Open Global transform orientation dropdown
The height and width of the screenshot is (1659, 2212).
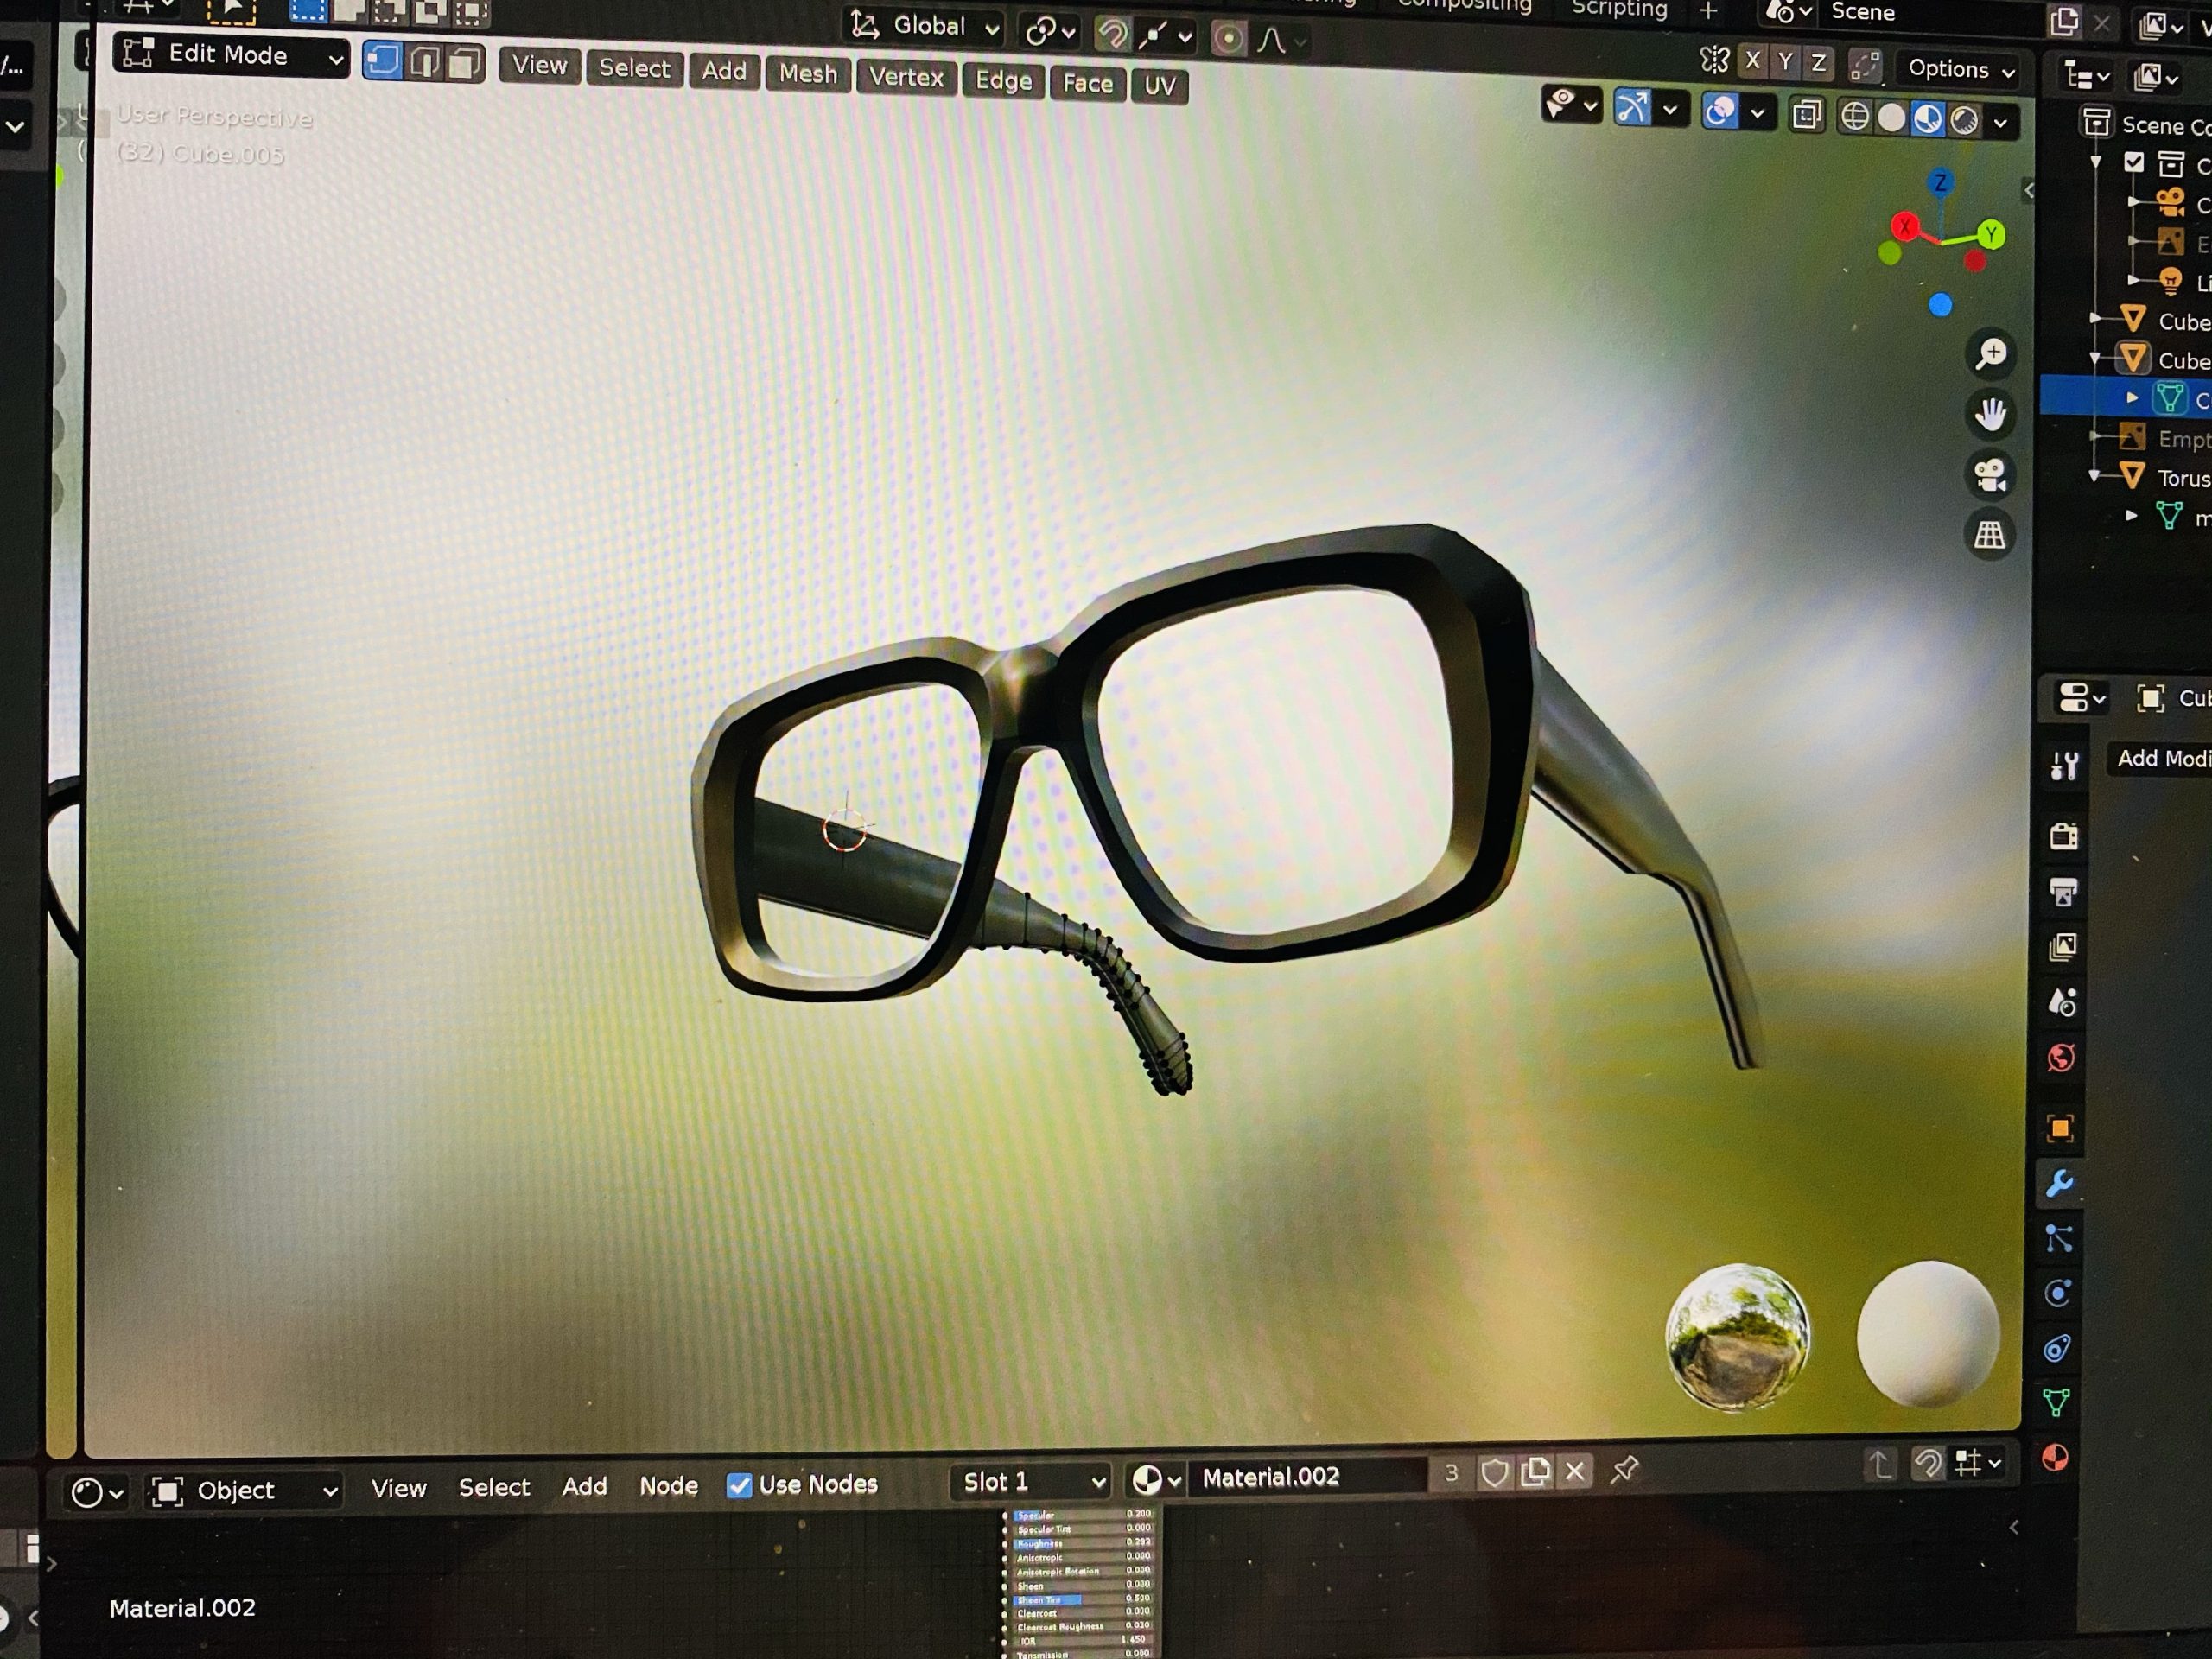point(927,27)
